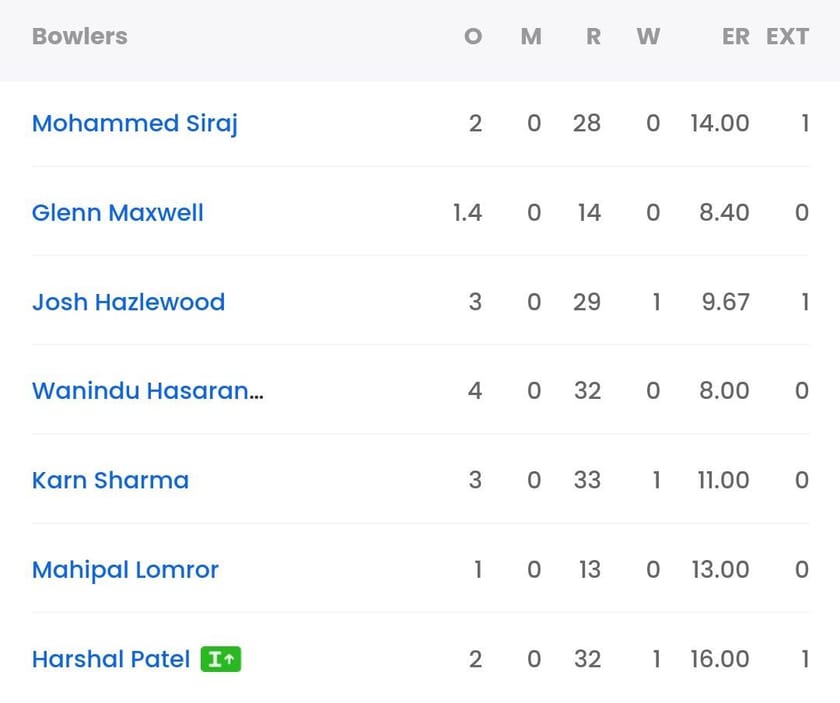Open Wanindu Hasaranga's player profile

tap(147, 391)
